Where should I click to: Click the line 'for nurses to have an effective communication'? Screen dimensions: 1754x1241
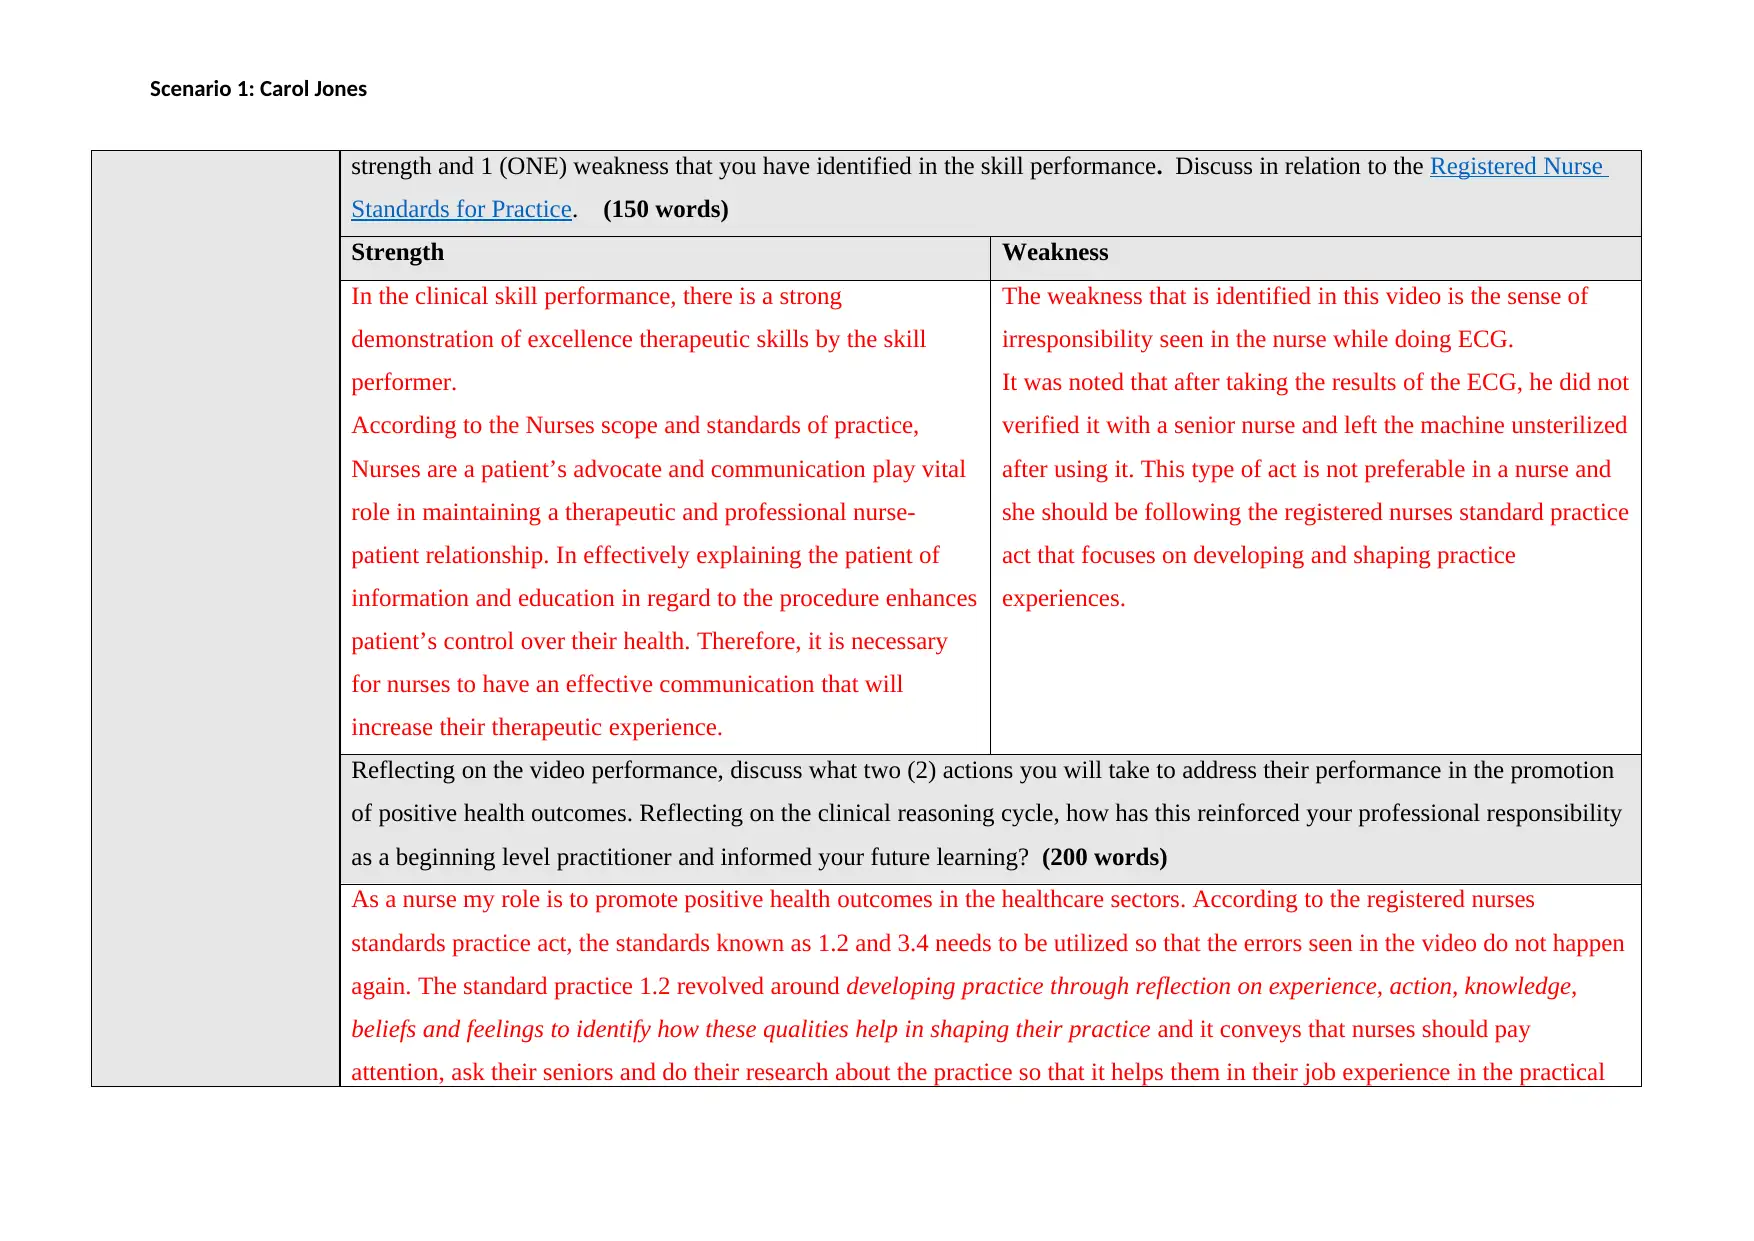627,684
